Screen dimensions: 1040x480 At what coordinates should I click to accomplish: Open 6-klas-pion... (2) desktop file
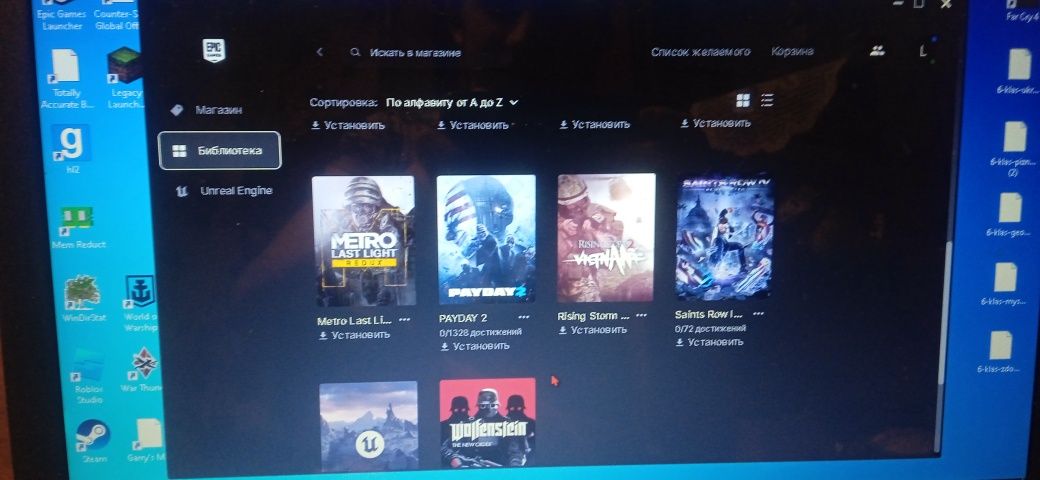[1014, 149]
